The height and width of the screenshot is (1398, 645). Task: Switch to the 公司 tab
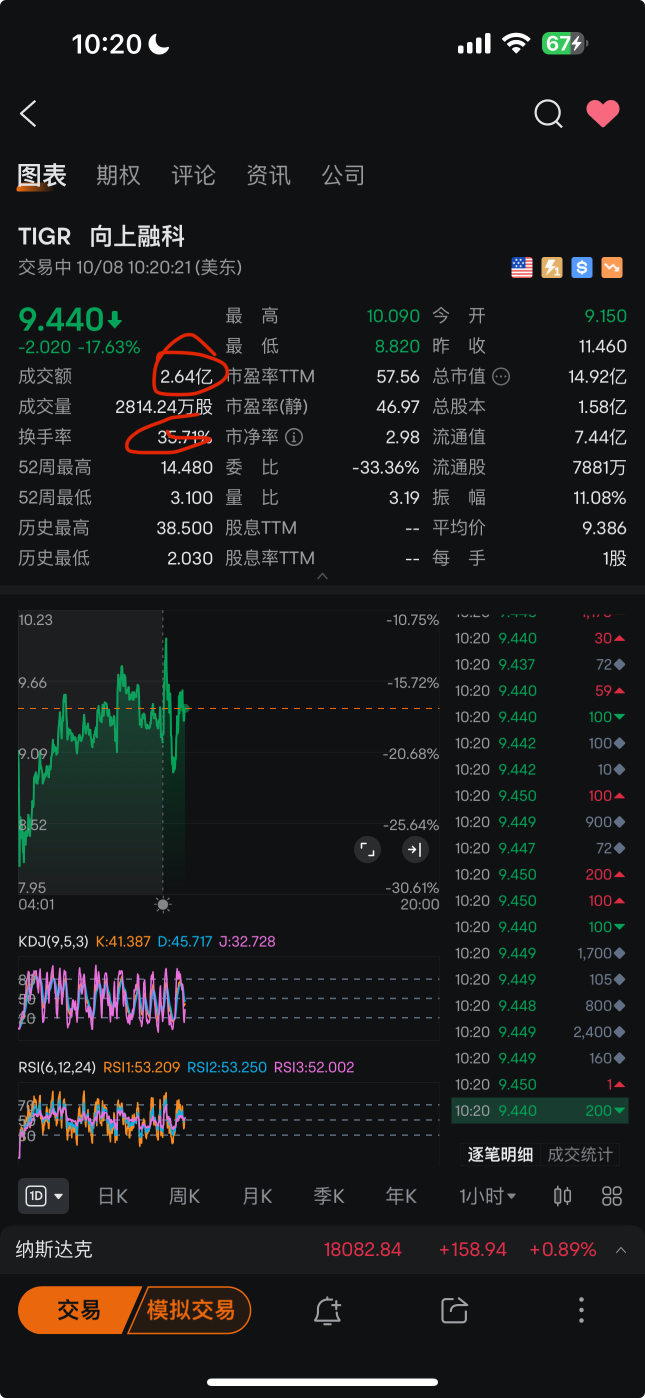[x=343, y=175]
